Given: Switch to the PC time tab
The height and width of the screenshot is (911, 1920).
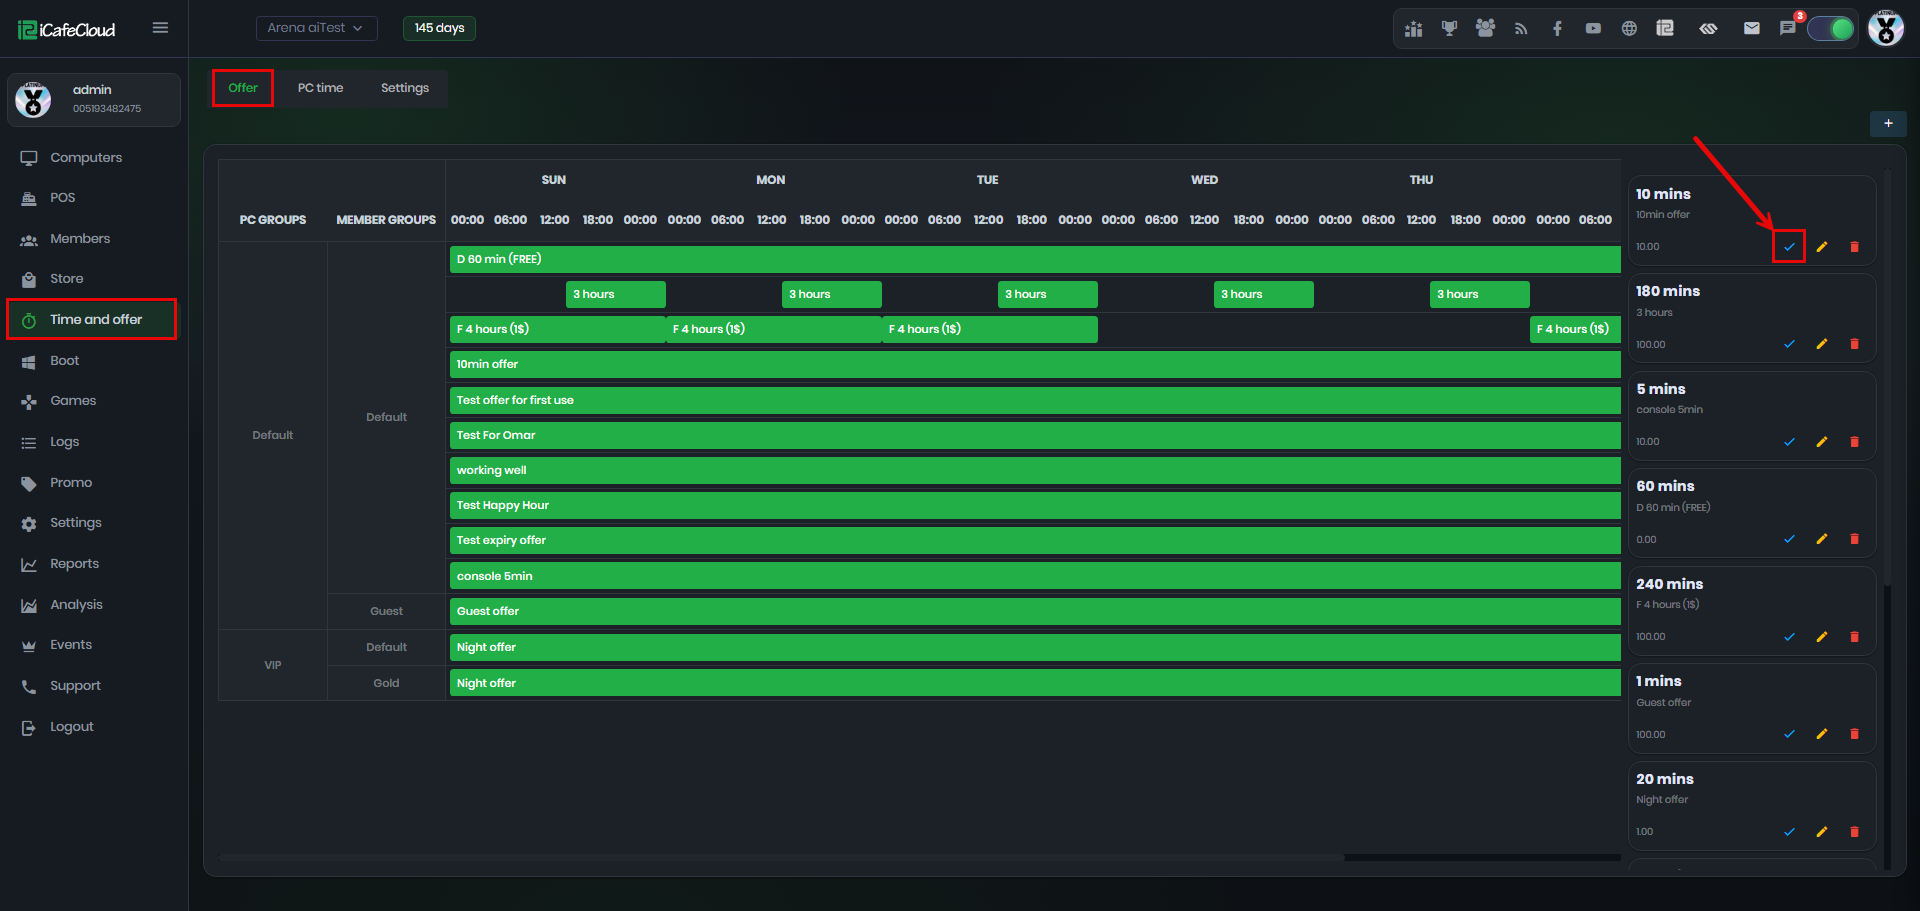Looking at the screenshot, I should click(320, 88).
